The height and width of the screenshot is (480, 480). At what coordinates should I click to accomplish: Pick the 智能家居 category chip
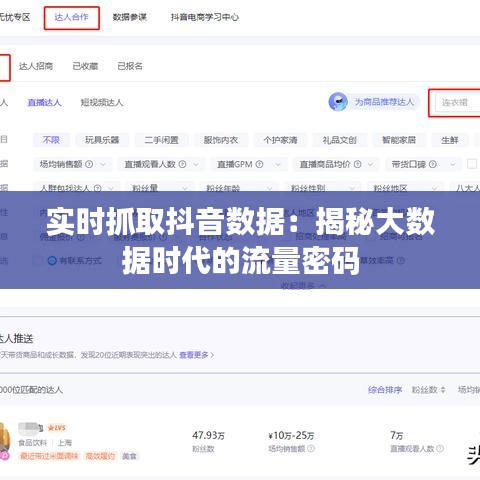[x=399, y=140]
